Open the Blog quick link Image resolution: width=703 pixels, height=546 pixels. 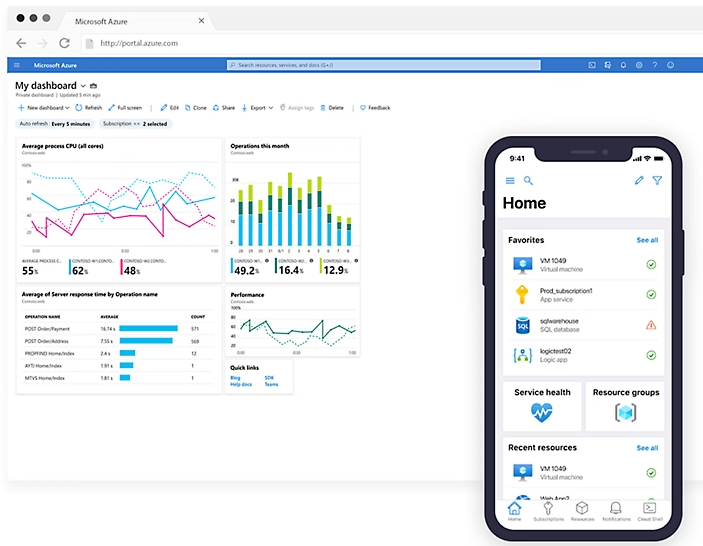click(235, 378)
